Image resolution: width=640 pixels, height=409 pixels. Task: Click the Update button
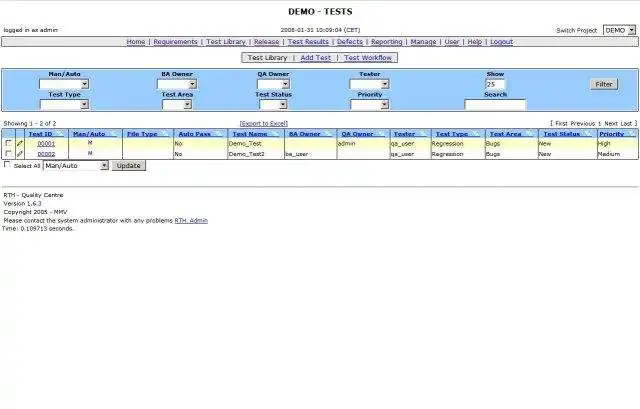[x=129, y=166]
